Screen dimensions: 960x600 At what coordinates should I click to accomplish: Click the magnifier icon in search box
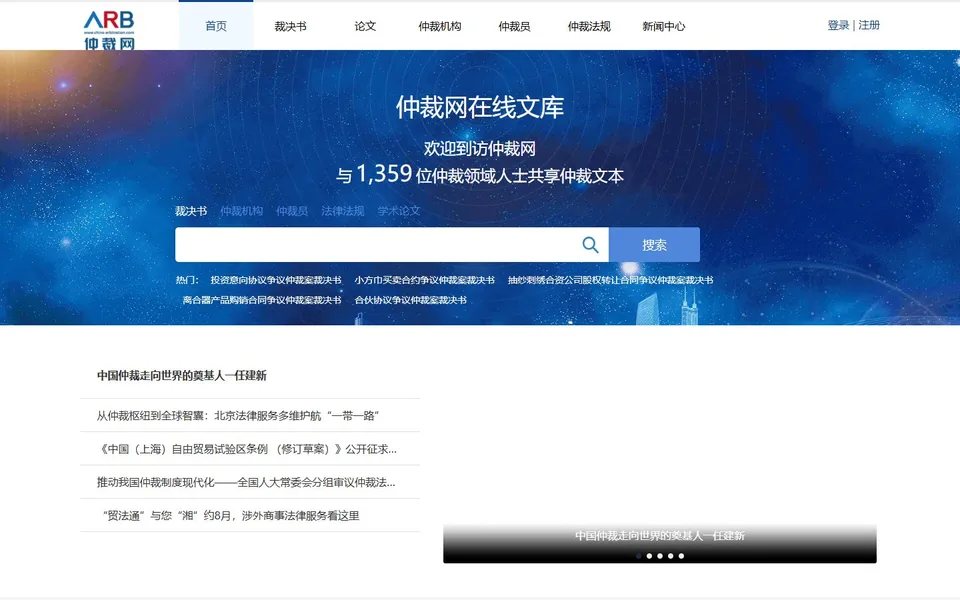tap(590, 245)
